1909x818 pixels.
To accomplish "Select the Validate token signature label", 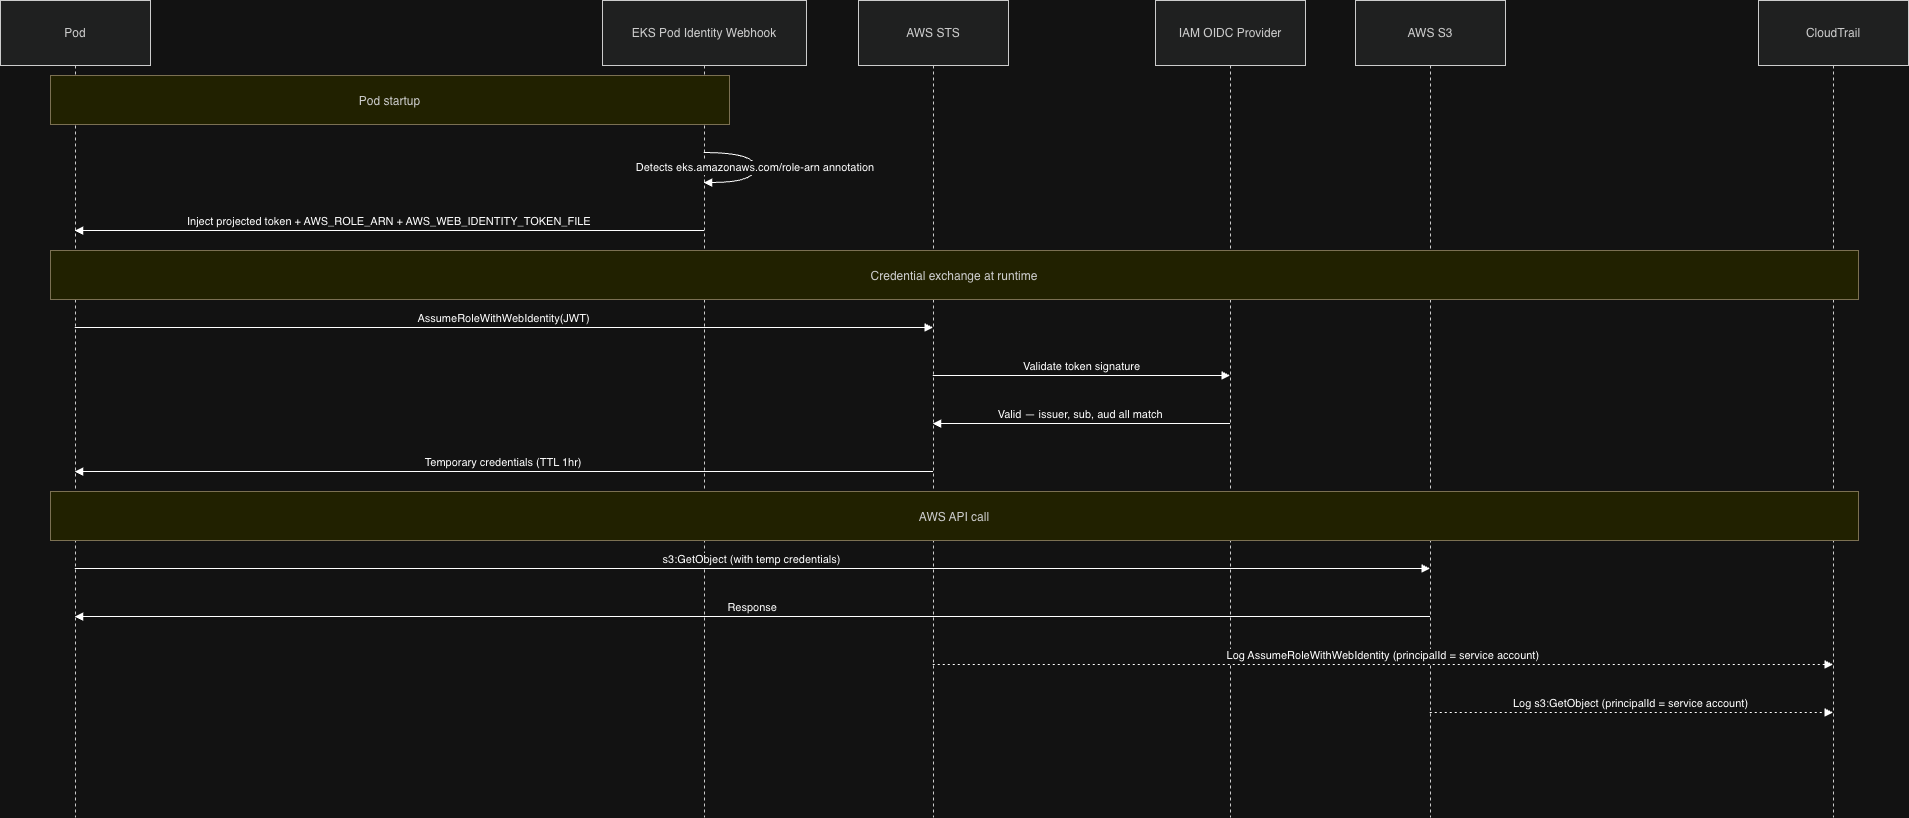I will tap(1081, 366).
